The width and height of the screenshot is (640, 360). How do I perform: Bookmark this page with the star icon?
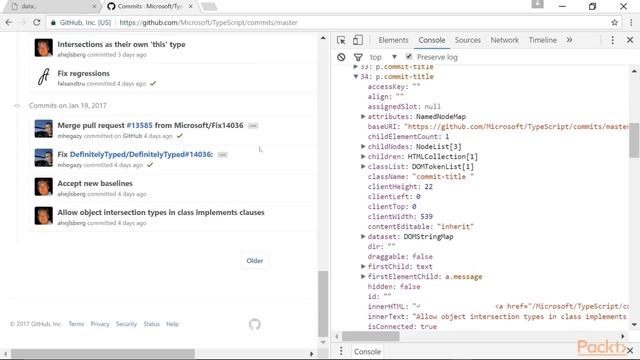(614, 22)
